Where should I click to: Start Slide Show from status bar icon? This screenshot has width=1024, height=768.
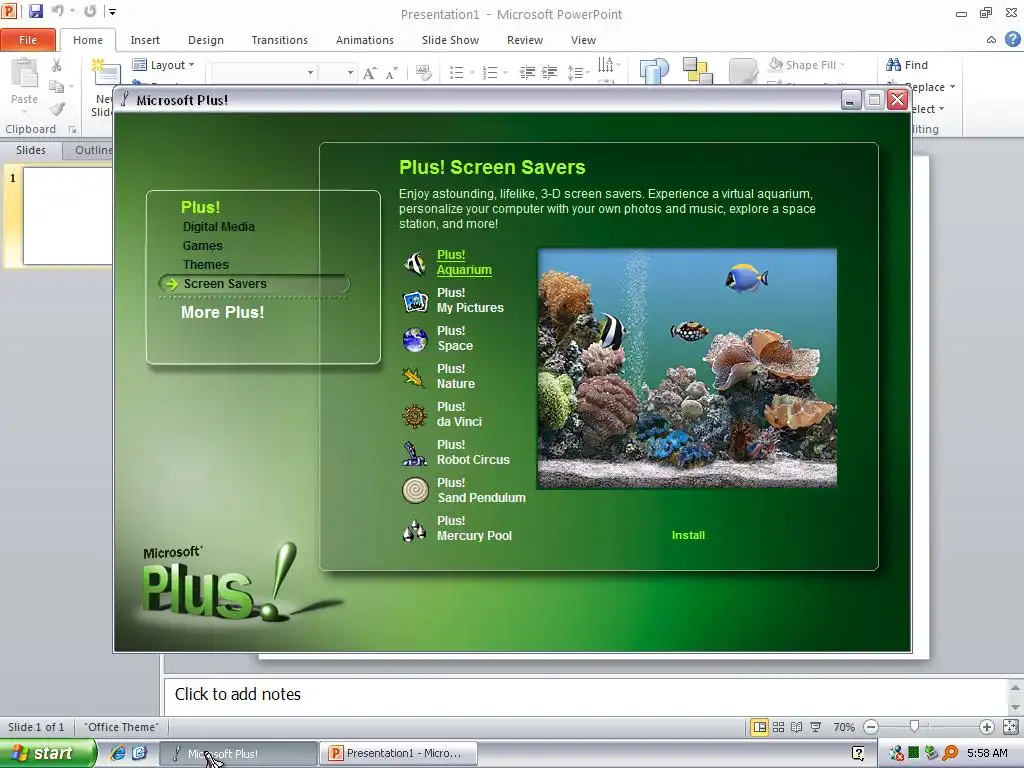point(816,727)
